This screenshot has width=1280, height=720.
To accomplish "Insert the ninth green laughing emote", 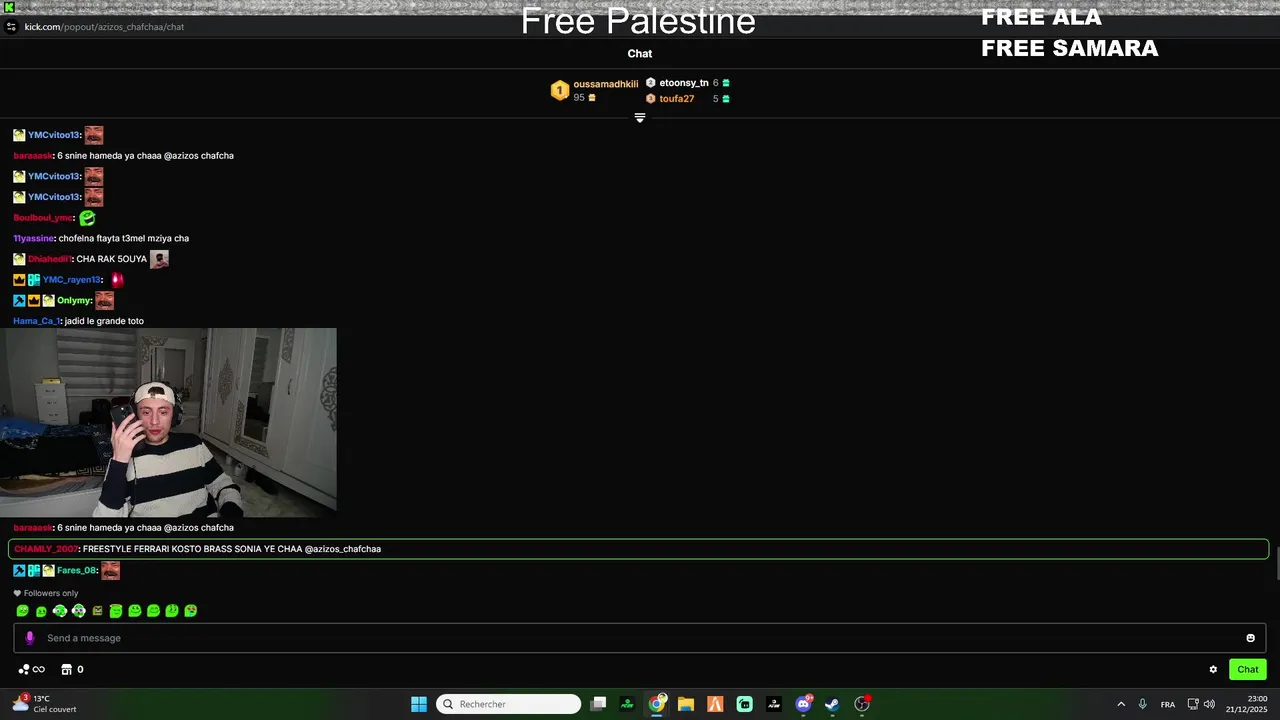I will (172, 611).
